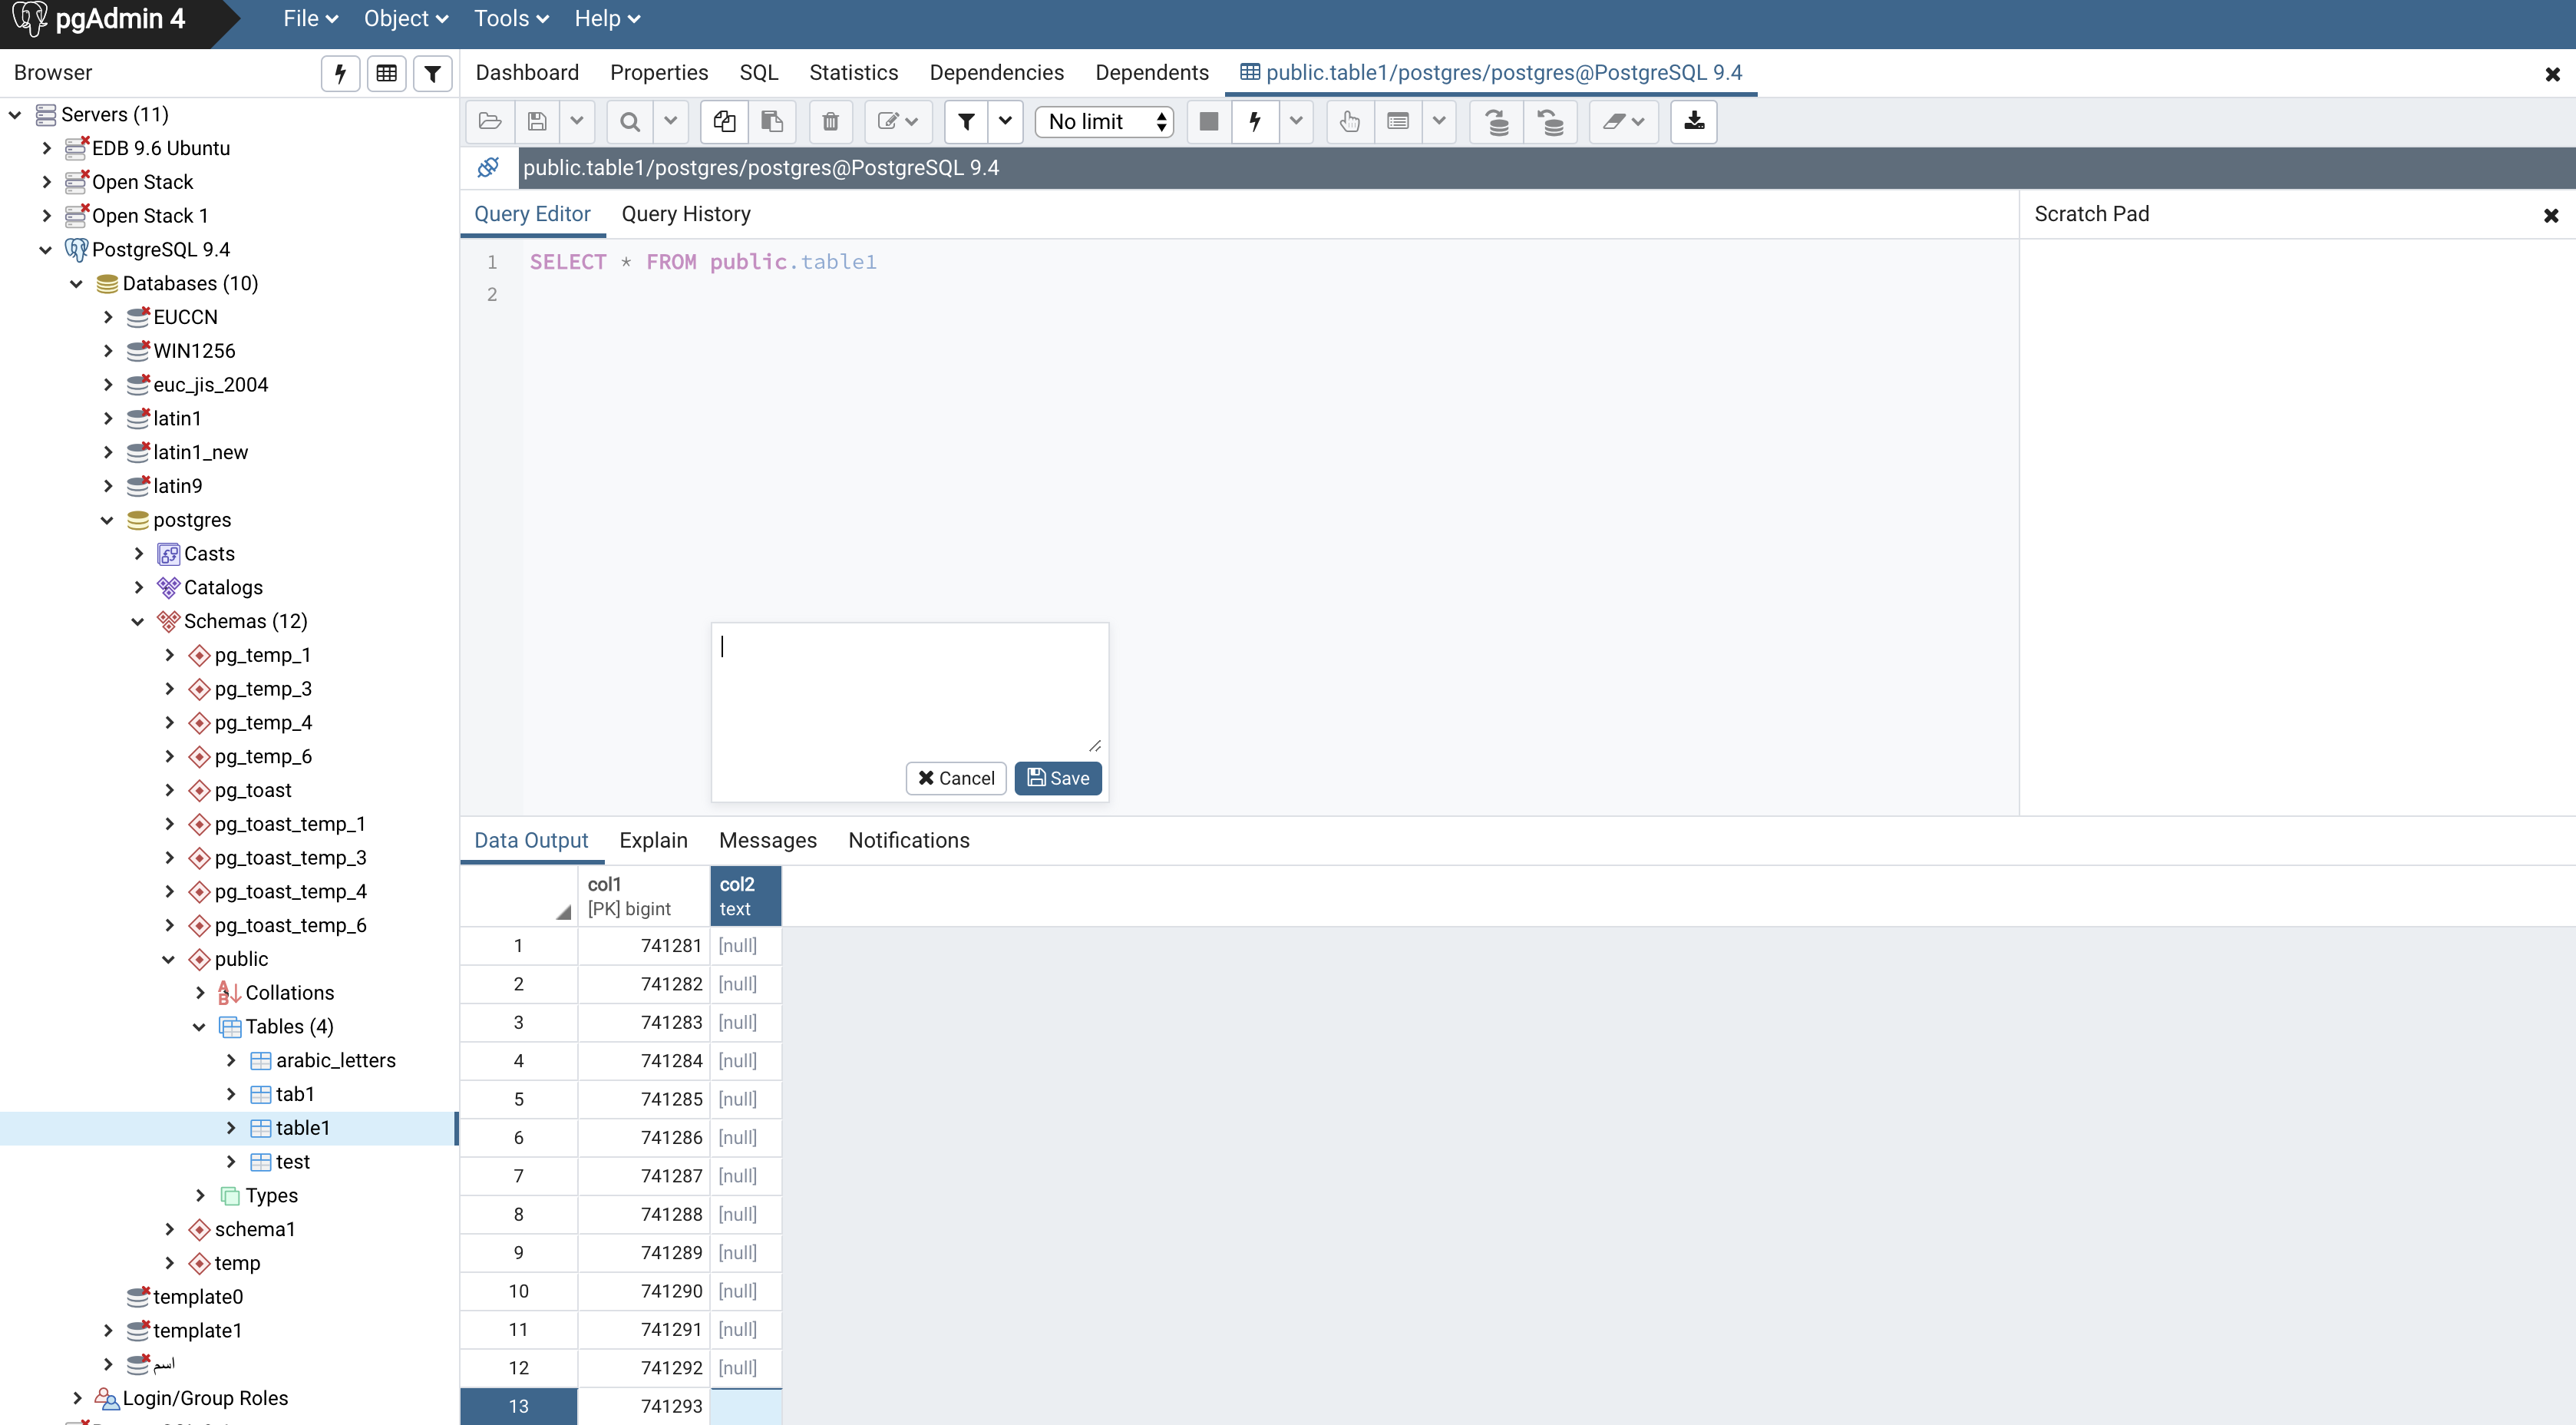The image size is (2576, 1425).
Task: Open the Explain options dropdown arrow
Action: [x=1439, y=122]
